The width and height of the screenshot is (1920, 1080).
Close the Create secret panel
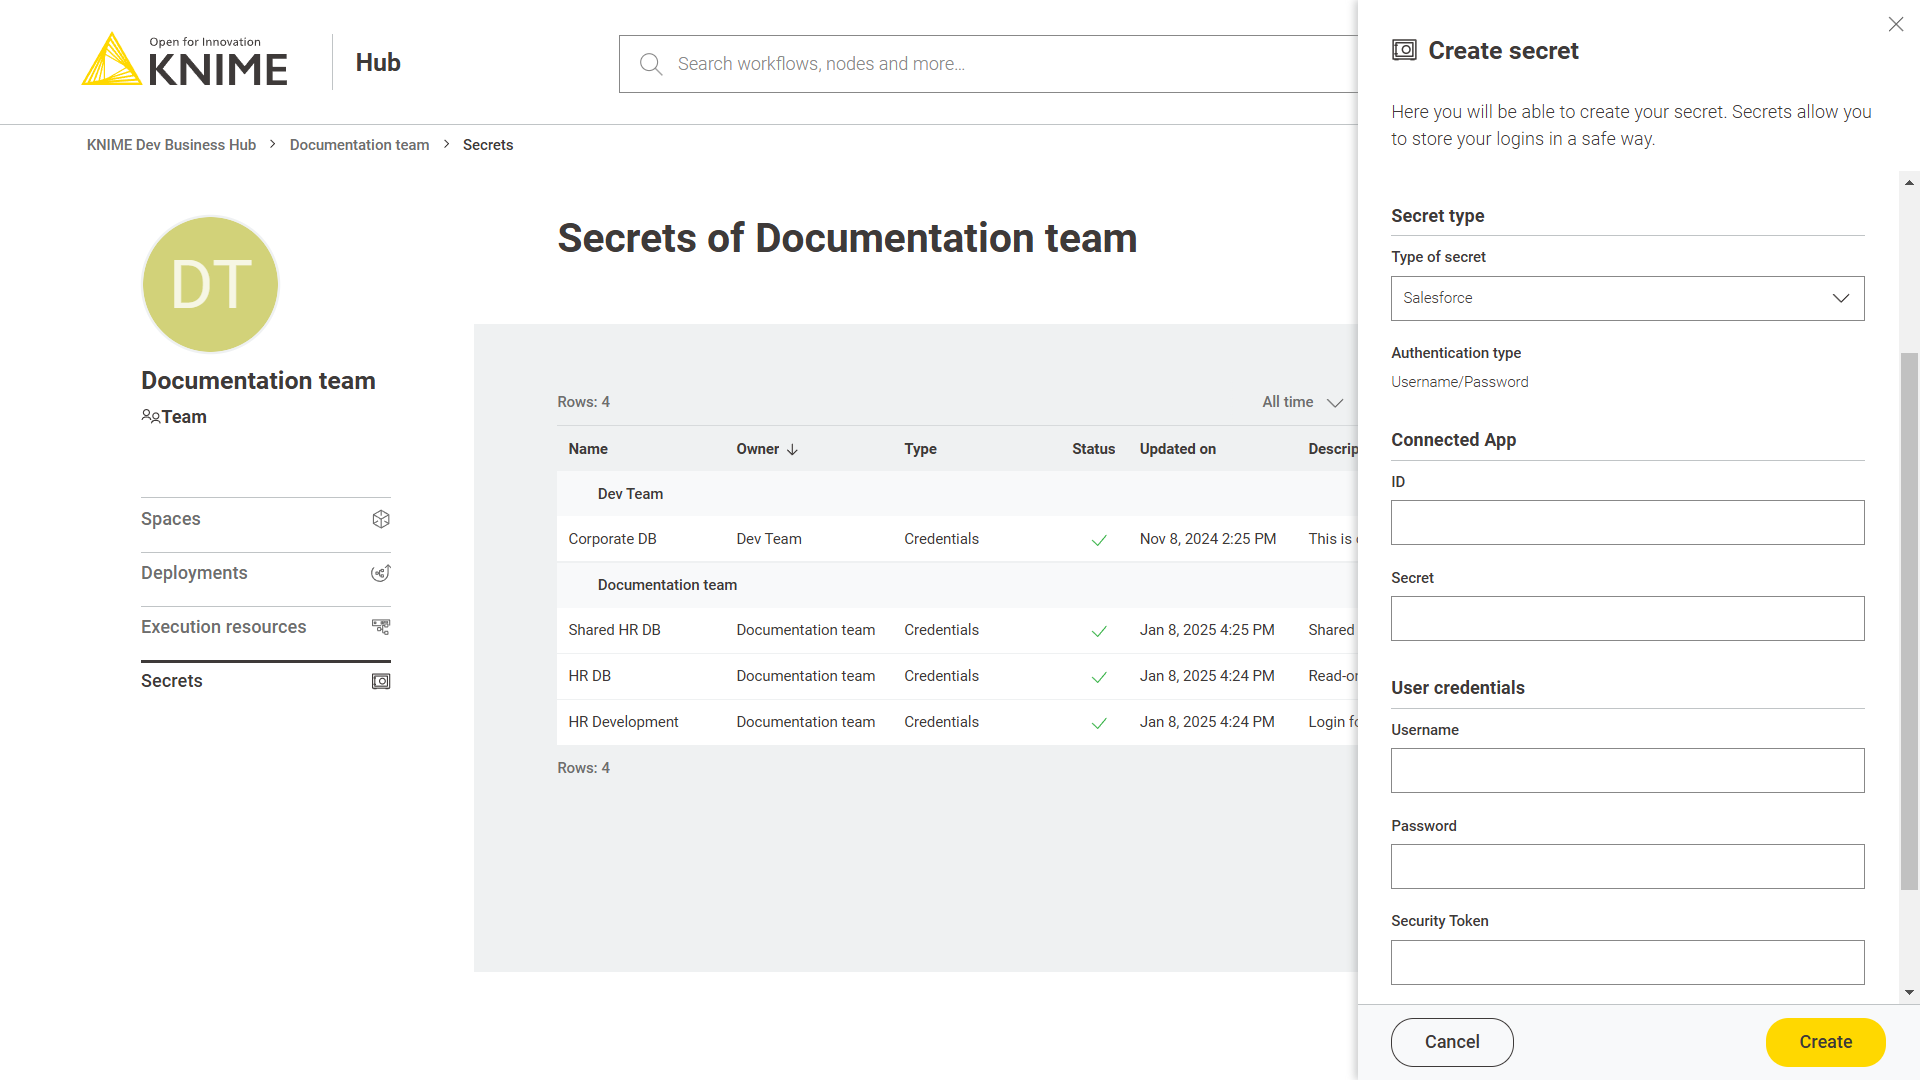point(1895,24)
